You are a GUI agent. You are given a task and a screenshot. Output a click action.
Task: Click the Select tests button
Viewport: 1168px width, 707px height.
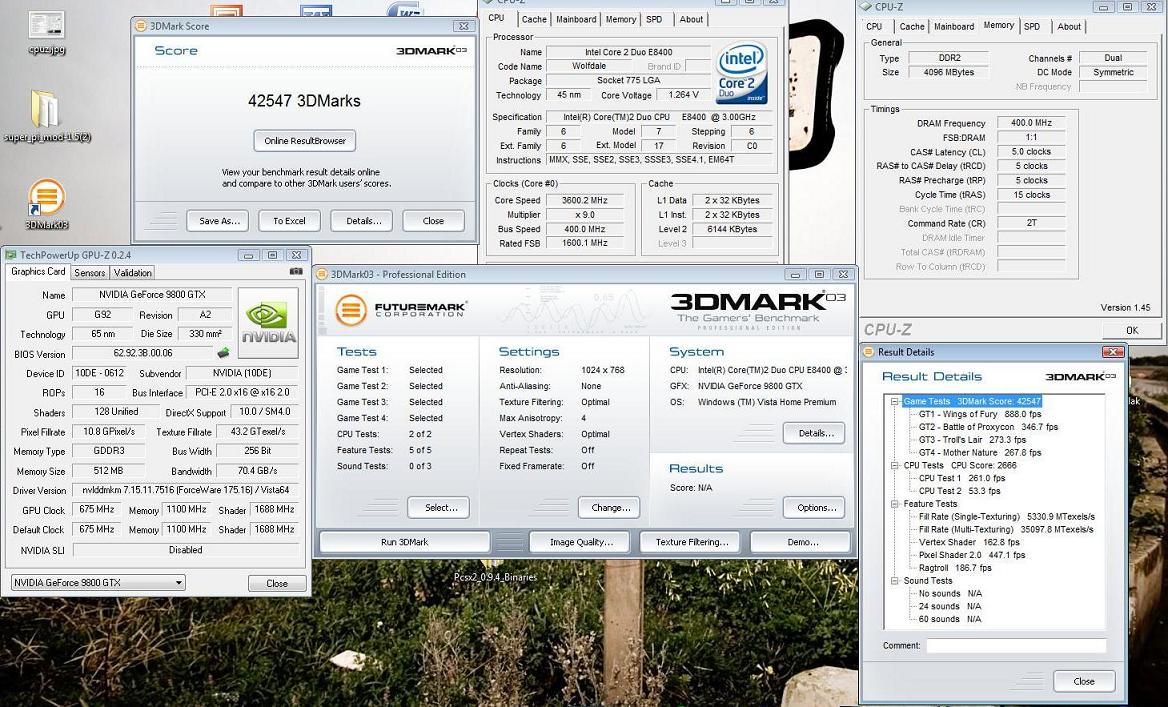tap(441, 507)
